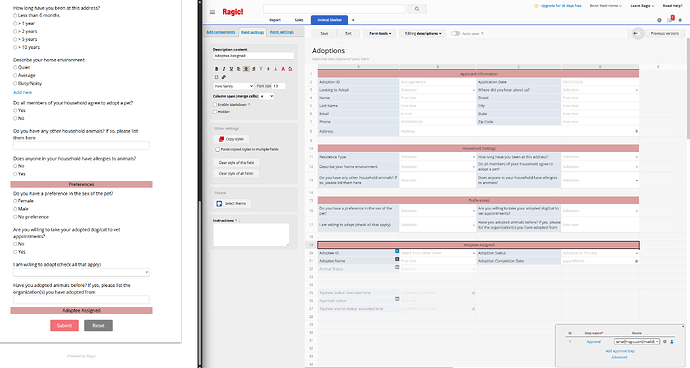
Task: Open the Animal Shelter tab
Action: click(329, 20)
